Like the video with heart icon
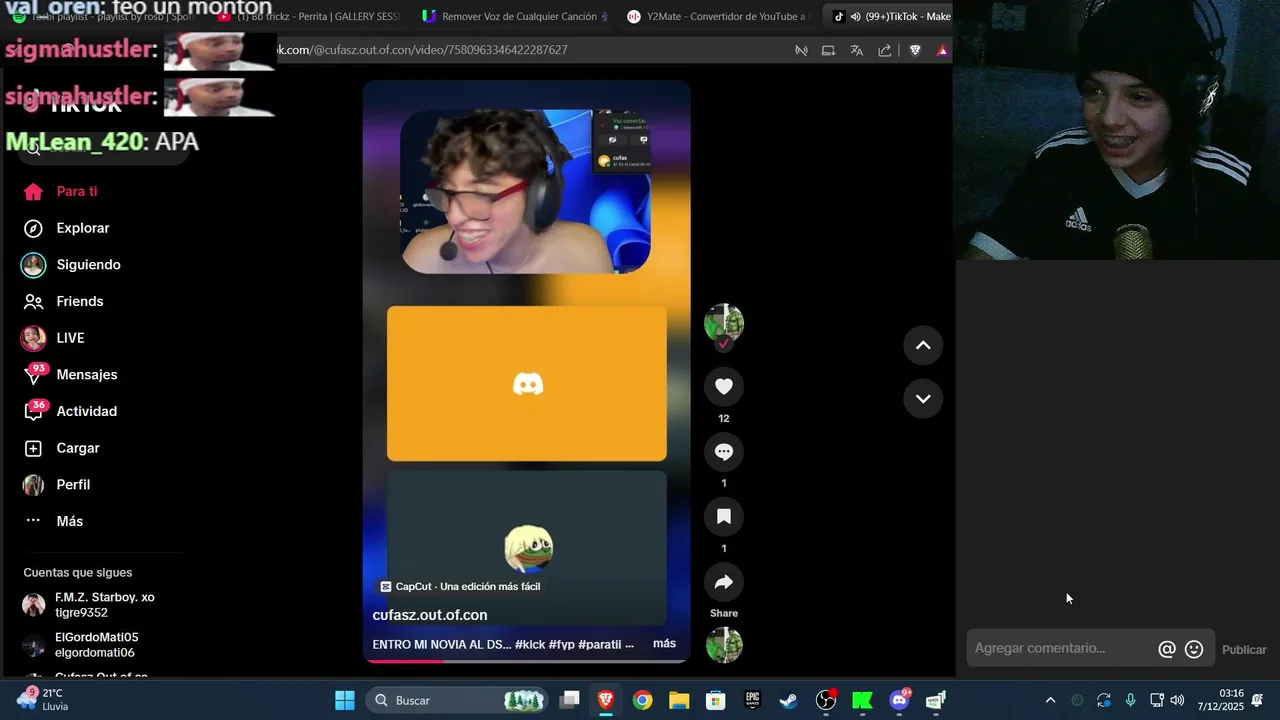Screen dimensions: 1280x720 click(x=724, y=386)
